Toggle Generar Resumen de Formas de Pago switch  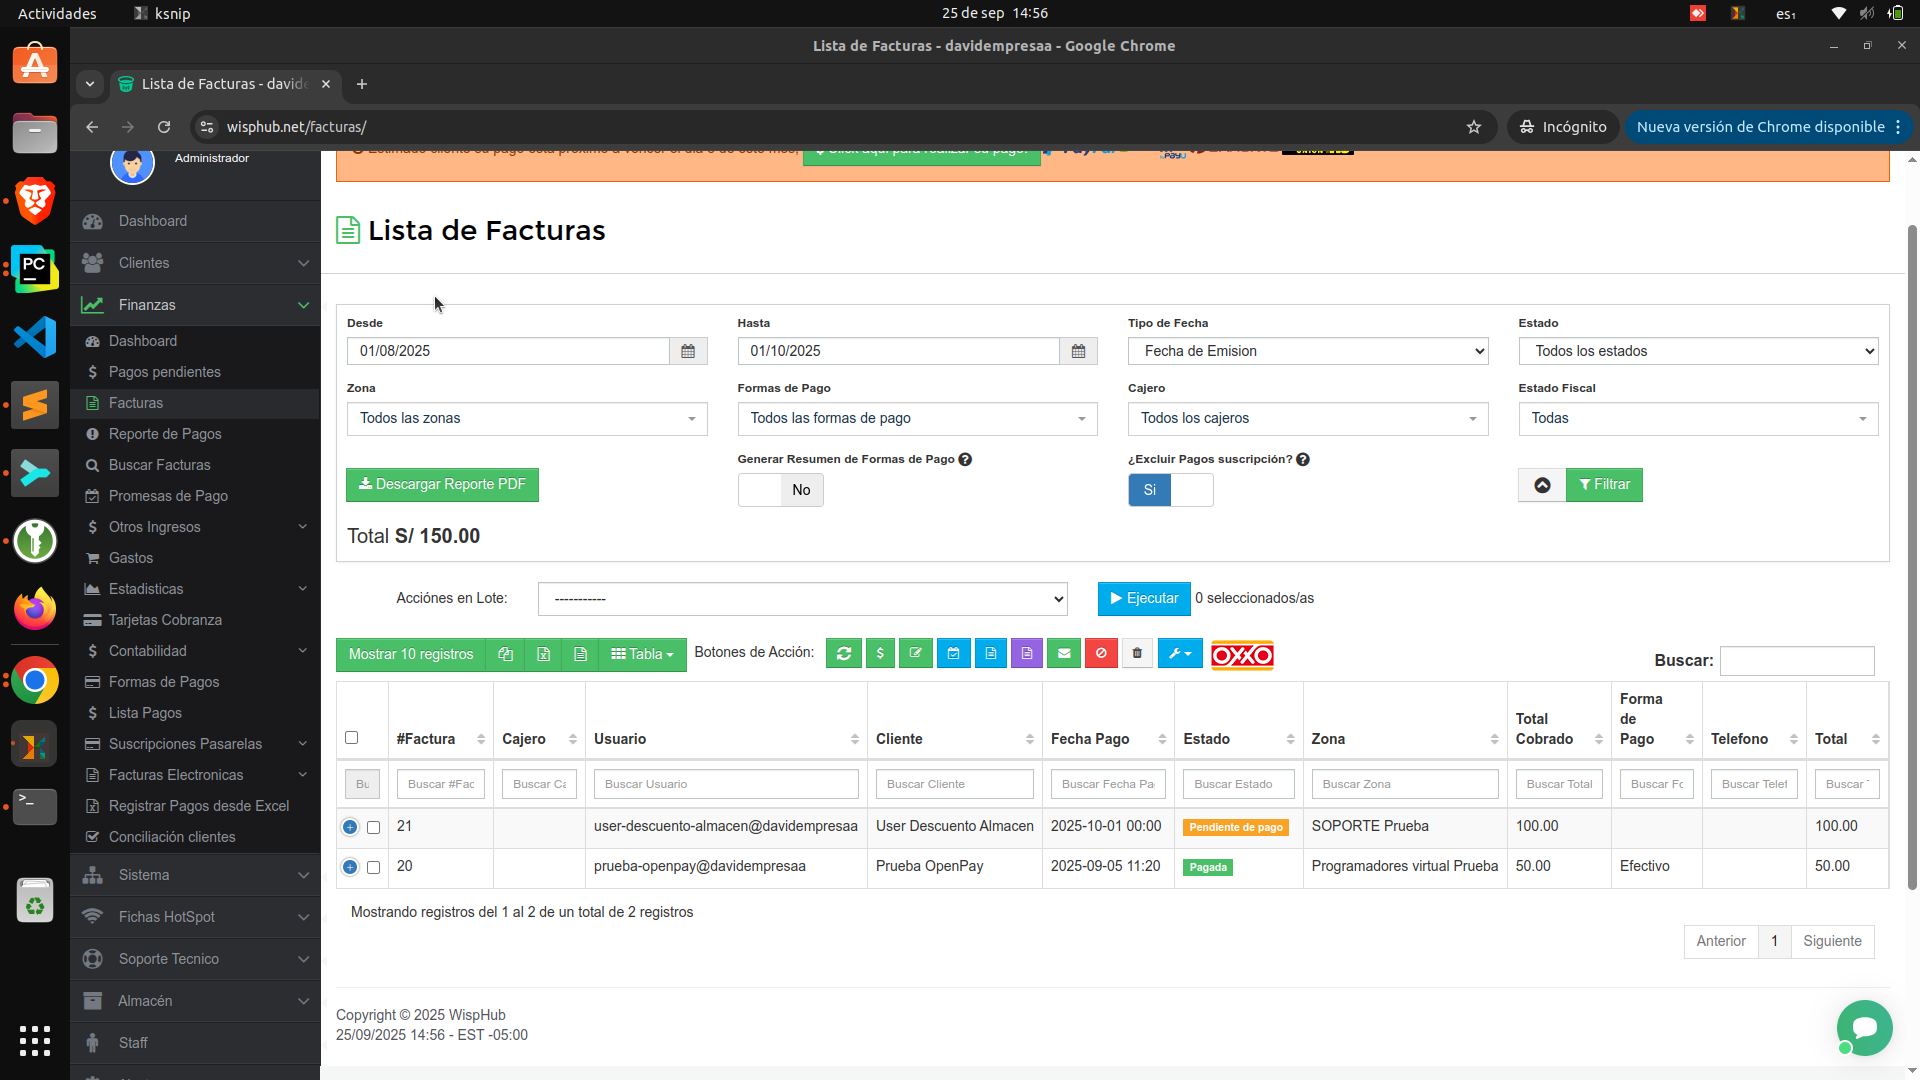click(780, 490)
